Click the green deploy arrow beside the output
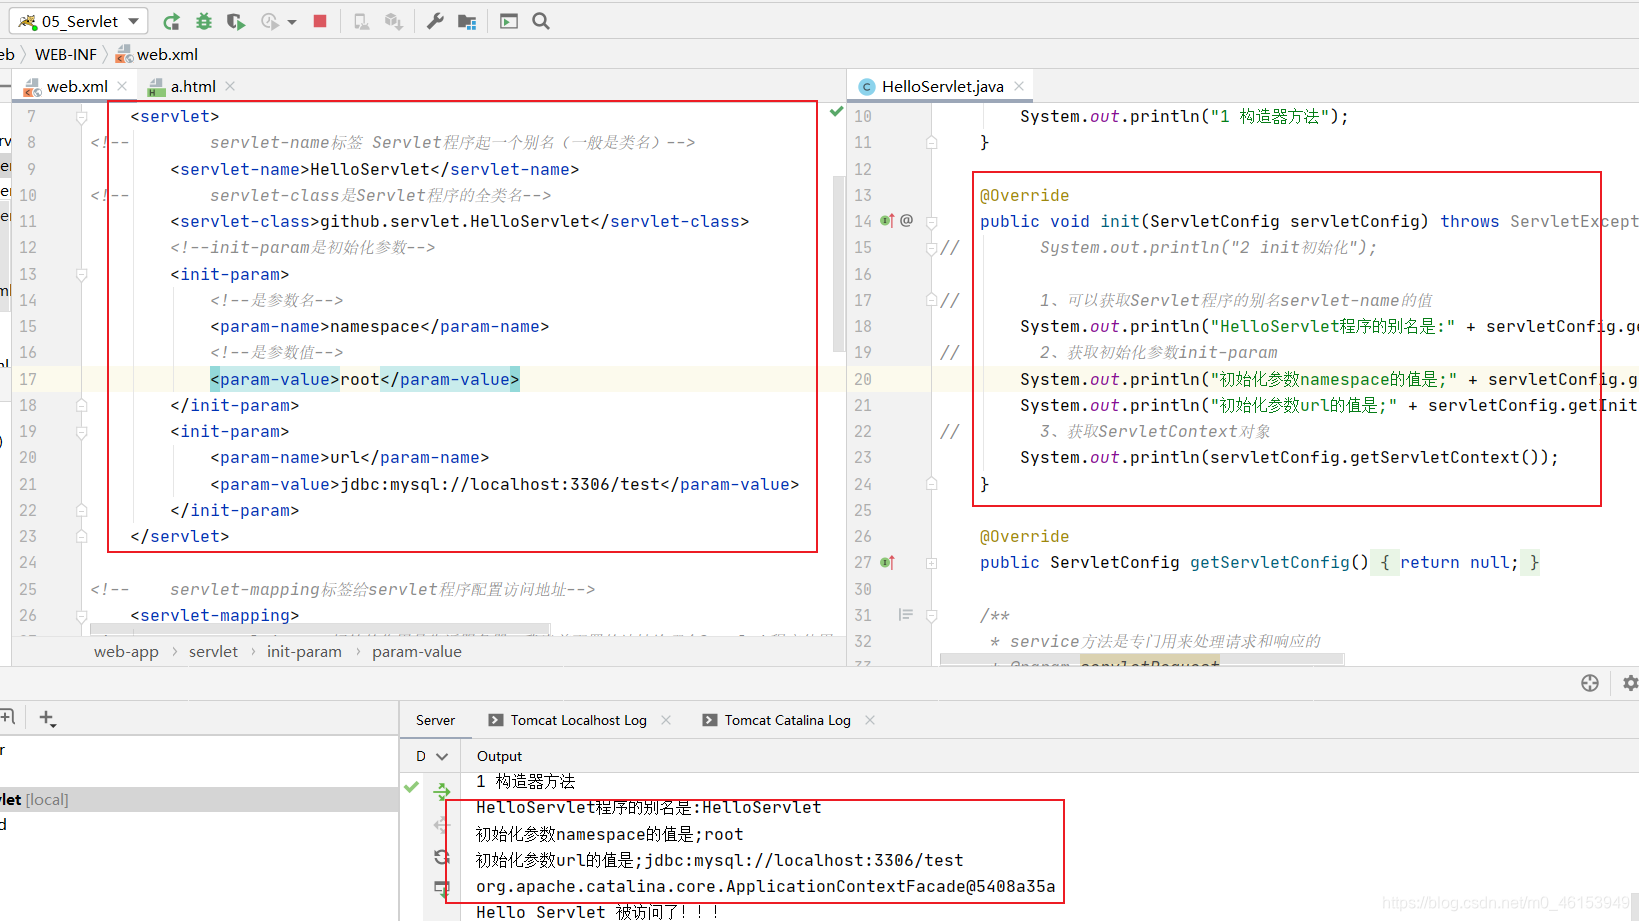Viewport: 1639px width, 921px height. 442,792
